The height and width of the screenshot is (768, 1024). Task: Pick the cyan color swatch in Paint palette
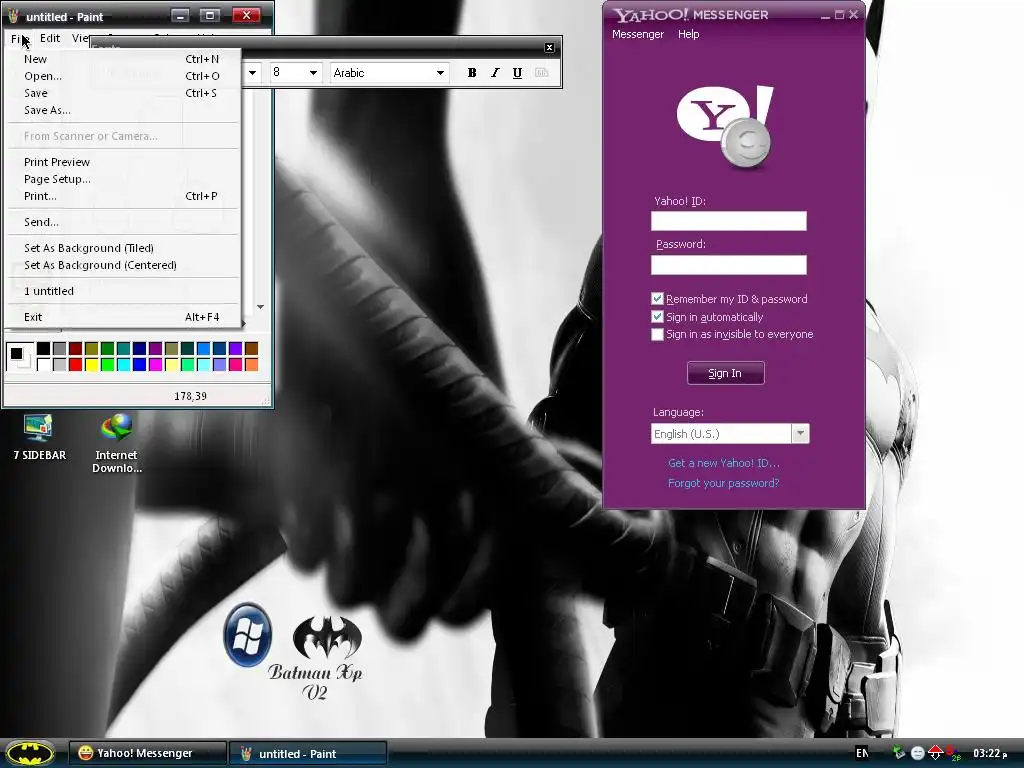click(x=123, y=364)
